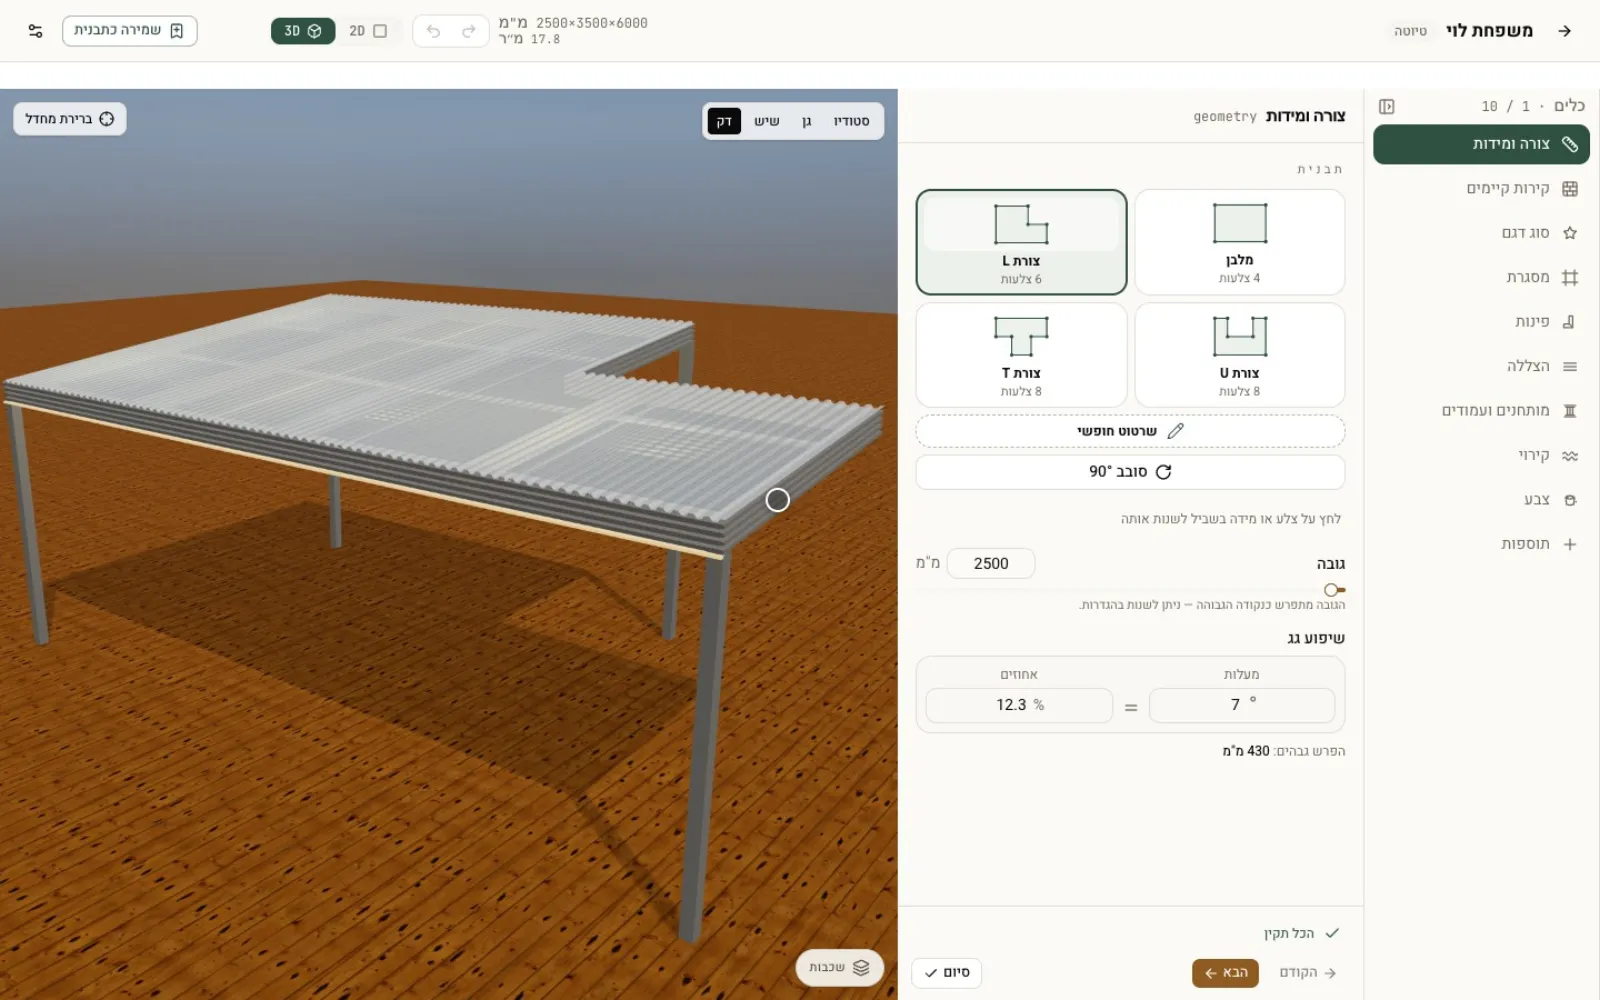
Task: Focus the slope degrees field showing 7
Action: [x=1242, y=705]
